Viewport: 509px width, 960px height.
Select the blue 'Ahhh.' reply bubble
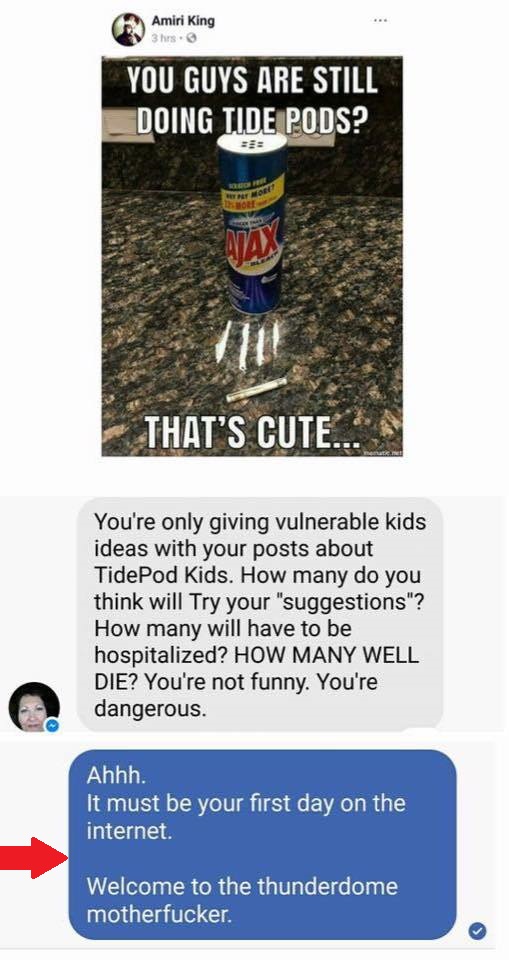click(x=262, y=845)
